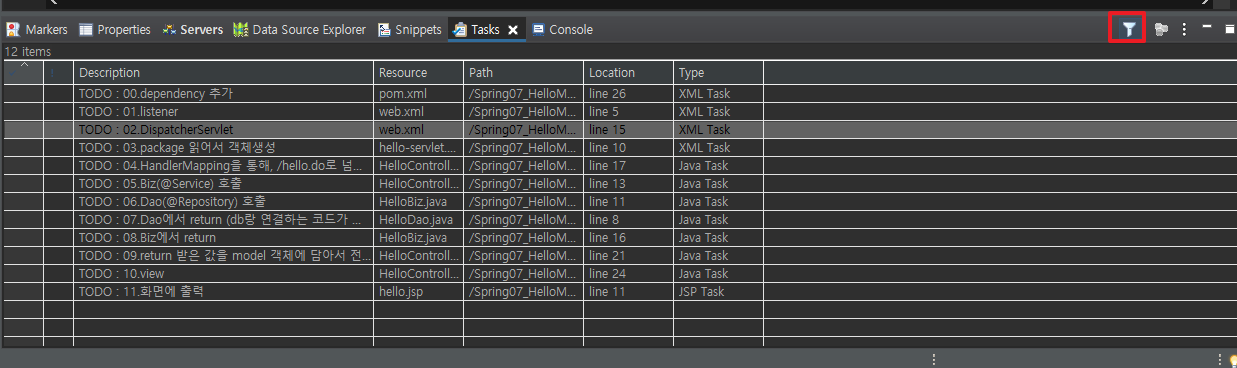Click the 'JSP Task' type cell

pyautogui.click(x=718, y=291)
